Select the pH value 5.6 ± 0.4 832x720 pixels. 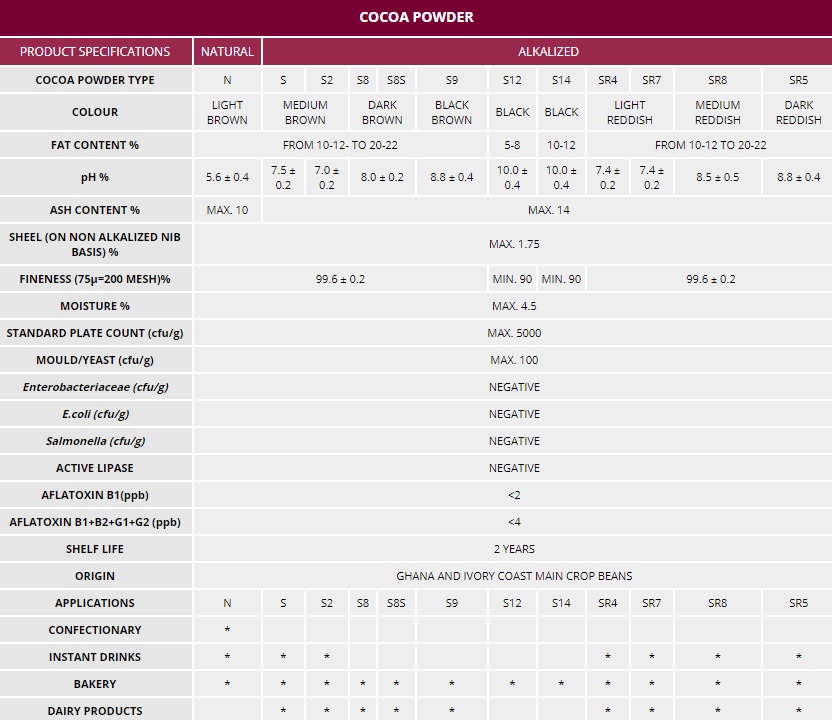(x=227, y=177)
